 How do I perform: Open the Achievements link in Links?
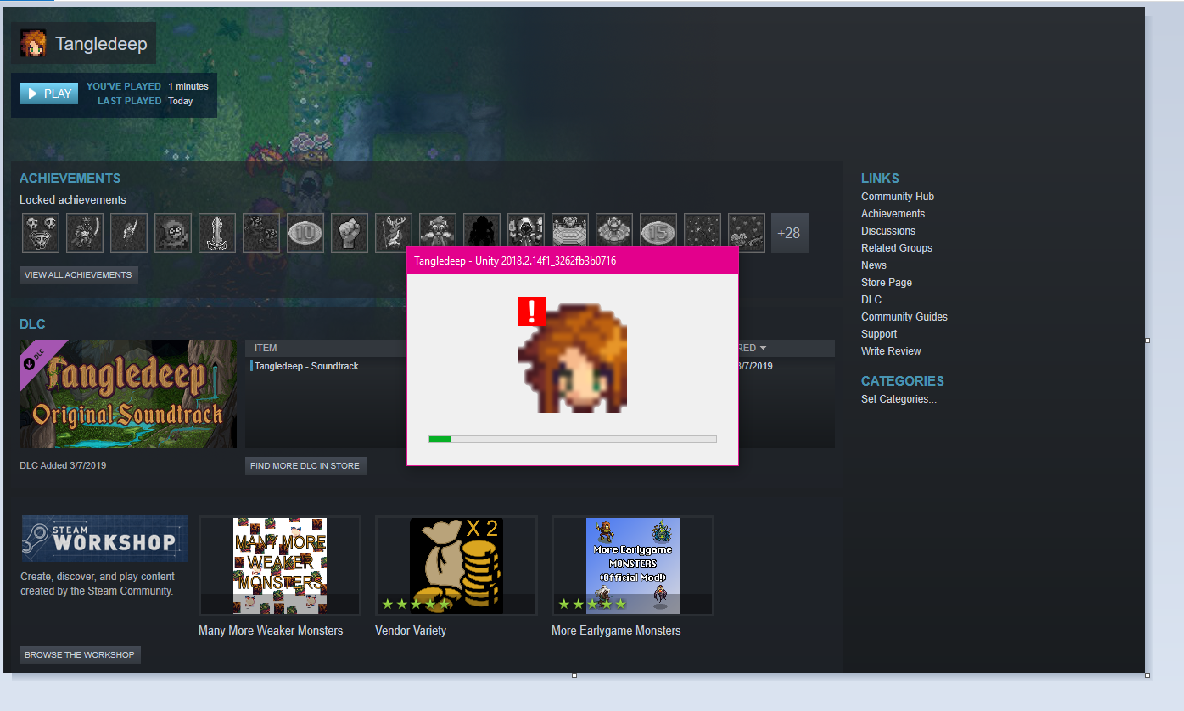(x=893, y=214)
